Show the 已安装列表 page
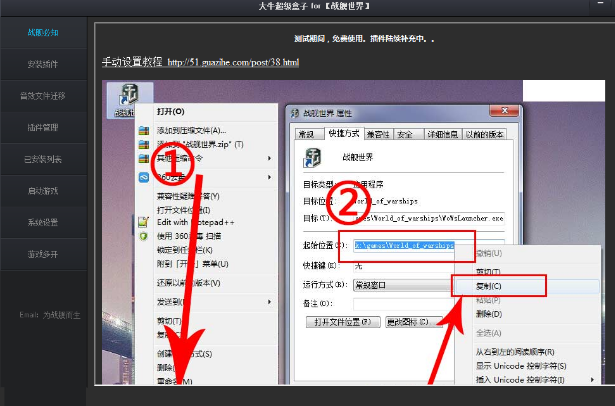The image size is (615, 406). click(x=43, y=159)
